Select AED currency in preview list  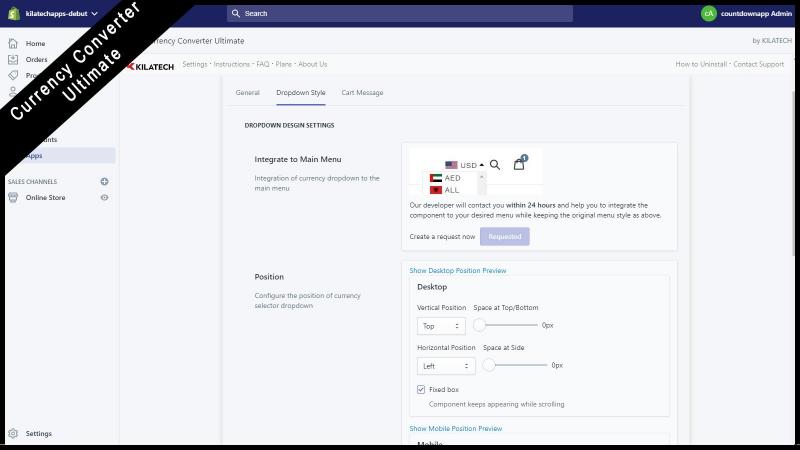(445, 178)
